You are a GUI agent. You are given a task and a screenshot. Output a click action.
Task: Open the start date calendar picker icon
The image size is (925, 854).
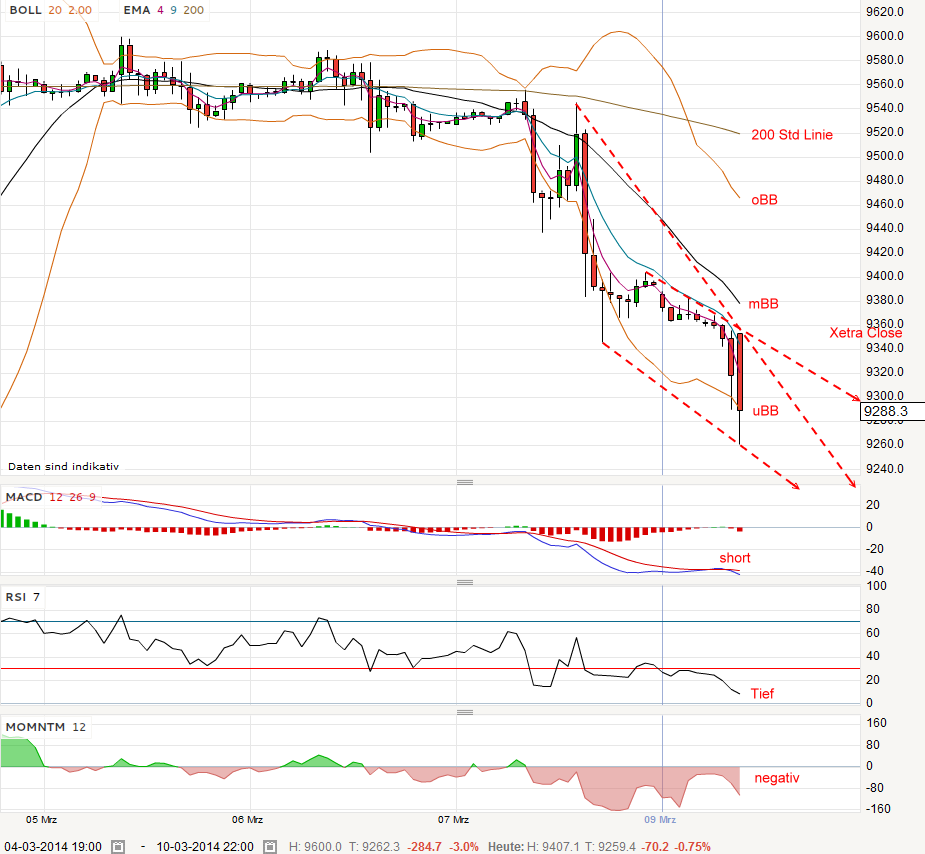118,847
